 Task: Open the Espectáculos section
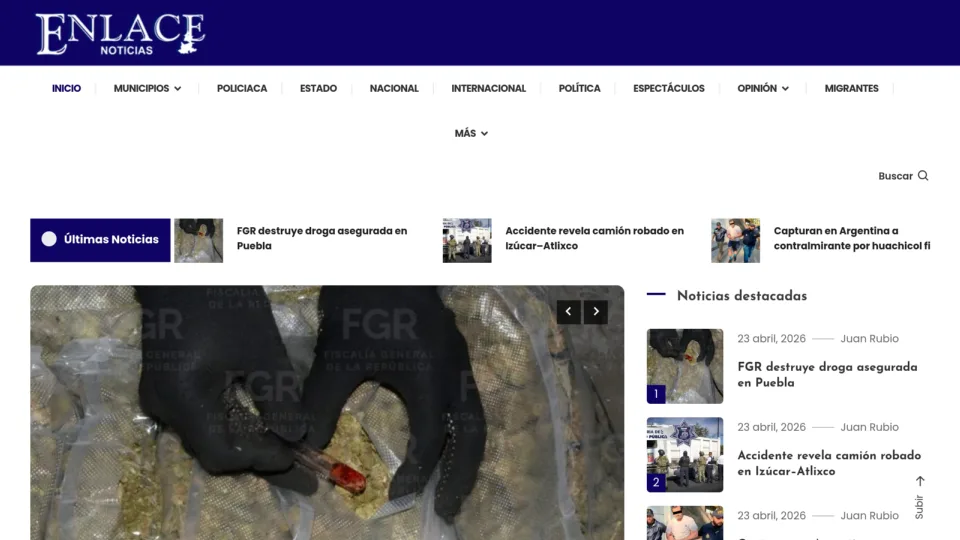669,88
